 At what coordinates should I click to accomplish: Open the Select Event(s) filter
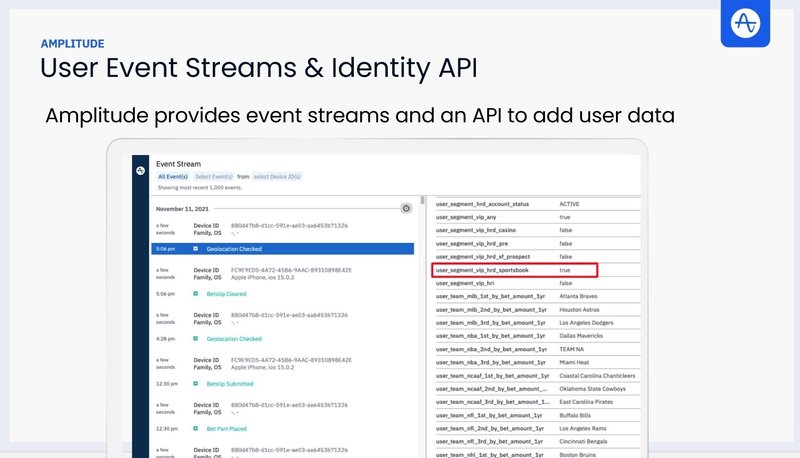coord(214,176)
